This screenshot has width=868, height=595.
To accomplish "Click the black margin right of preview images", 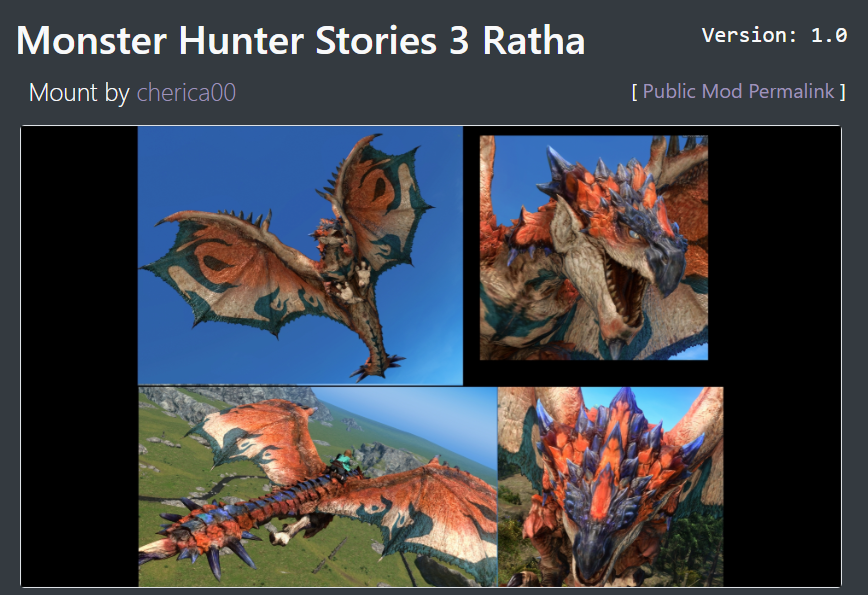I will [x=782, y=356].
